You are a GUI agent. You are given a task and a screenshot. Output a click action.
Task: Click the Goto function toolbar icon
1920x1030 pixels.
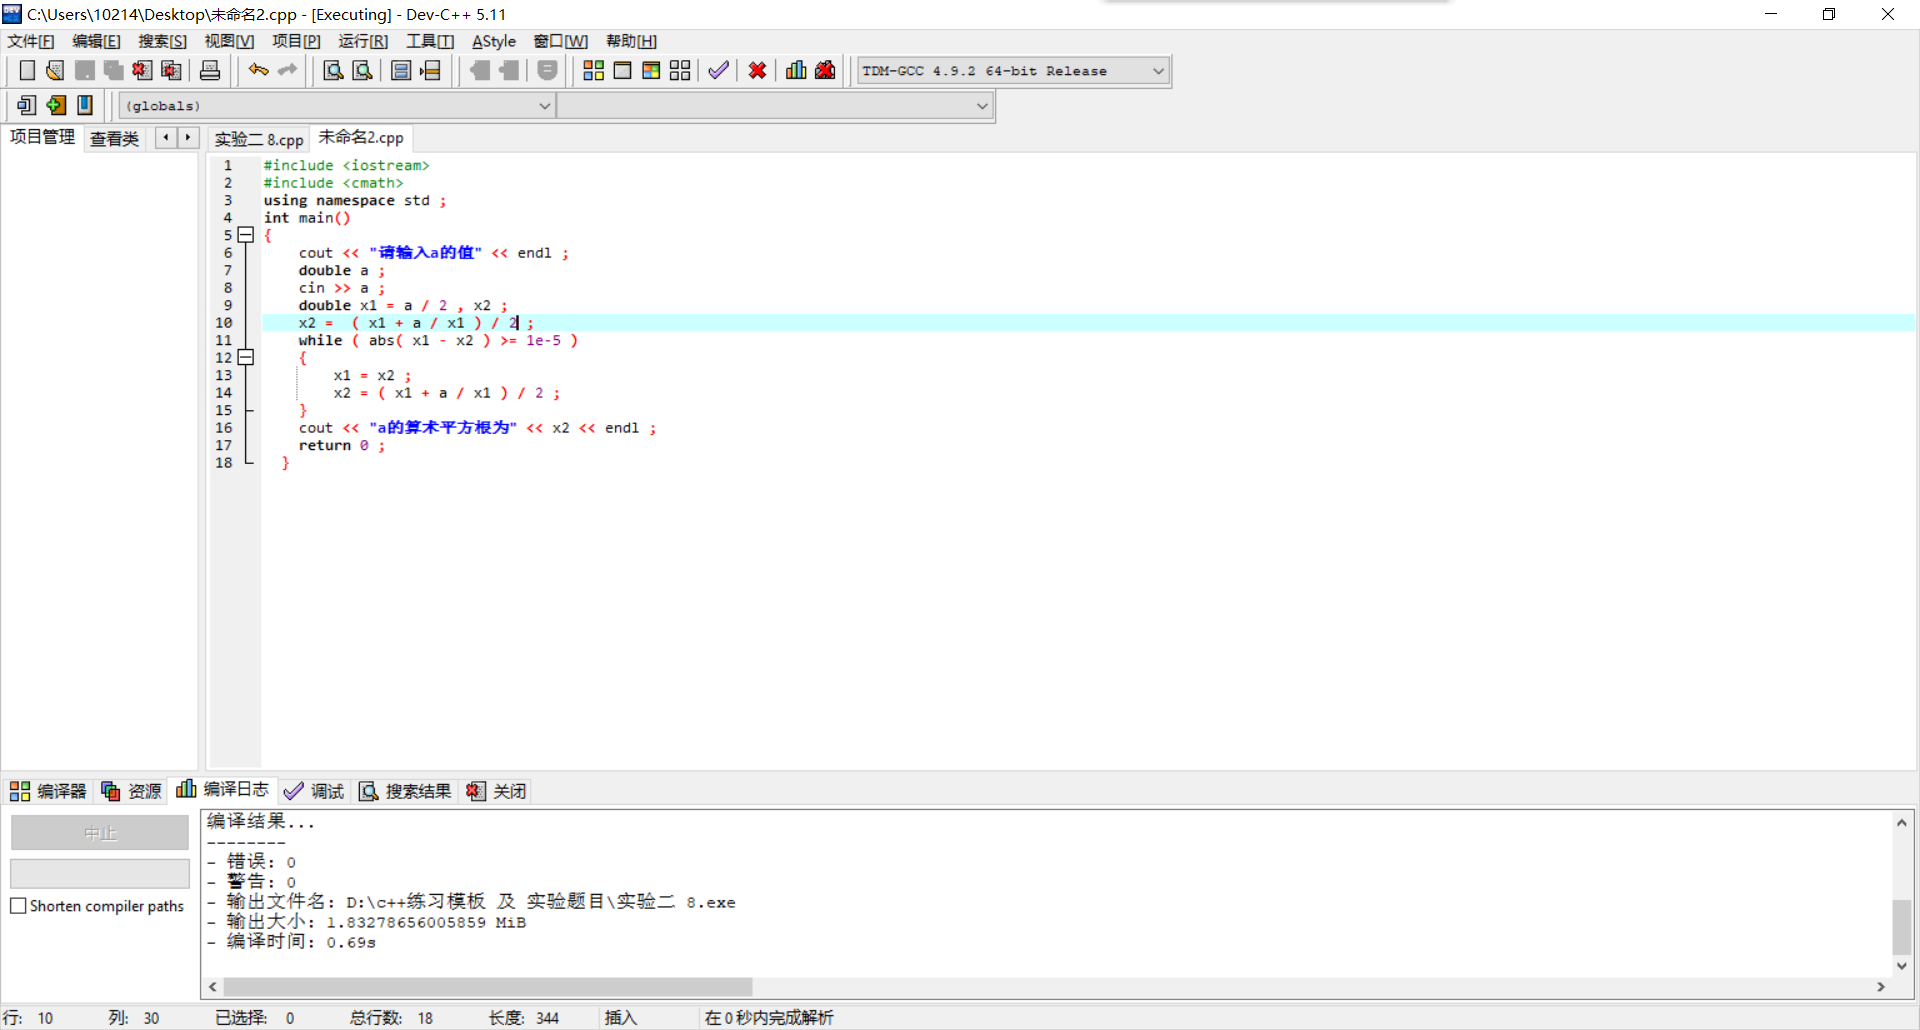click(401, 70)
